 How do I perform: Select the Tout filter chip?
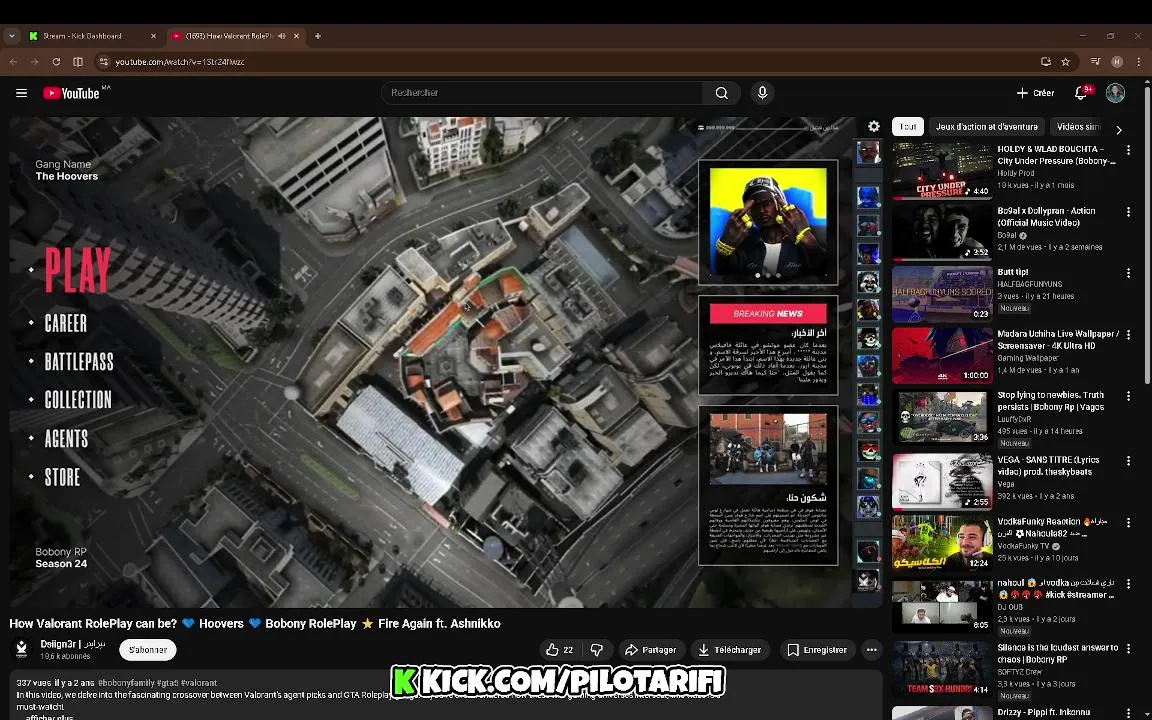click(x=907, y=126)
